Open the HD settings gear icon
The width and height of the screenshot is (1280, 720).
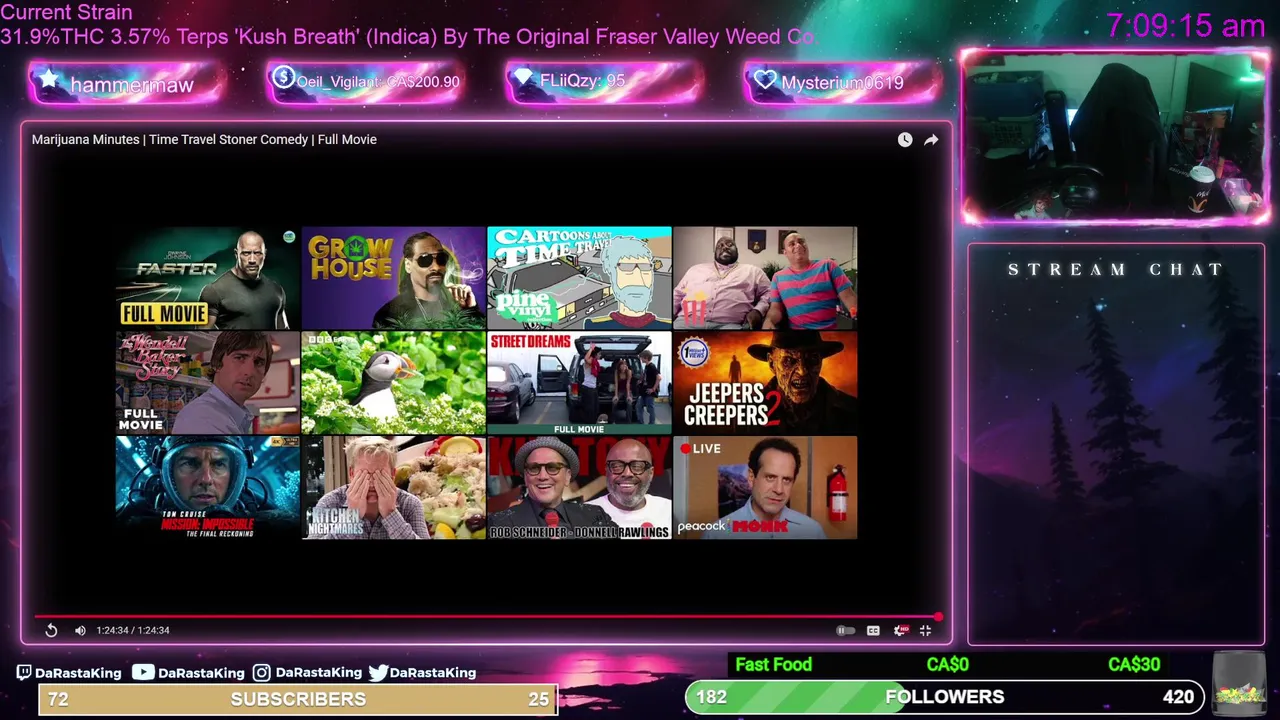click(x=900, y=630)
